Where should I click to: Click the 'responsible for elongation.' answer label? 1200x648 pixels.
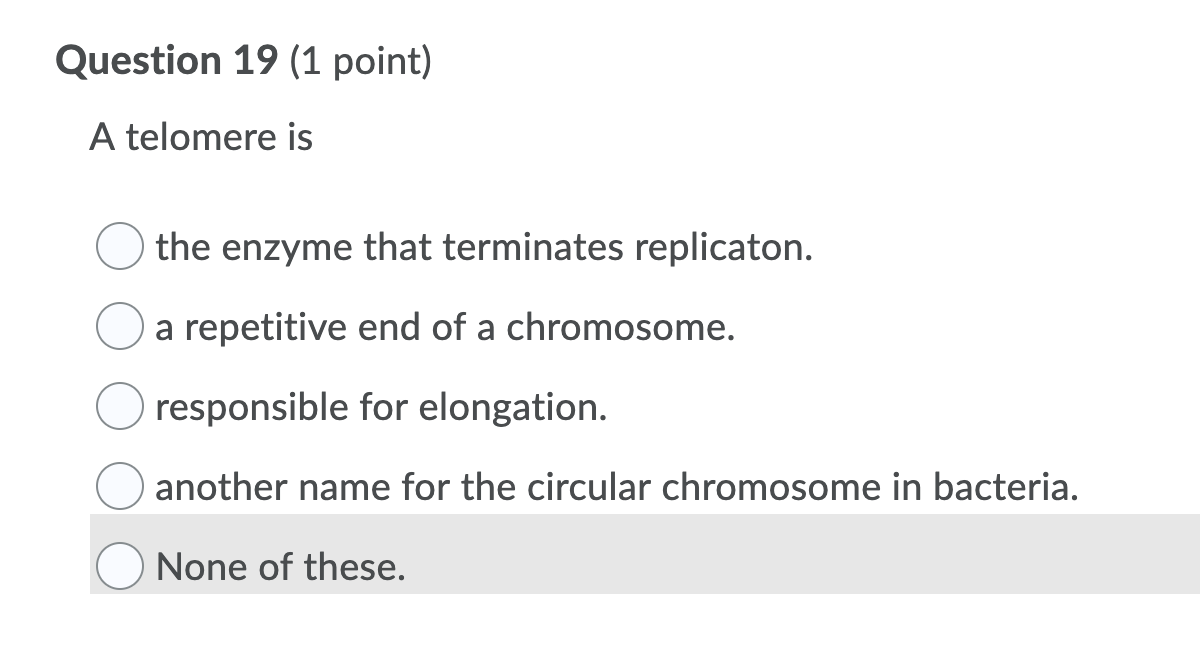tap(381, 408)
